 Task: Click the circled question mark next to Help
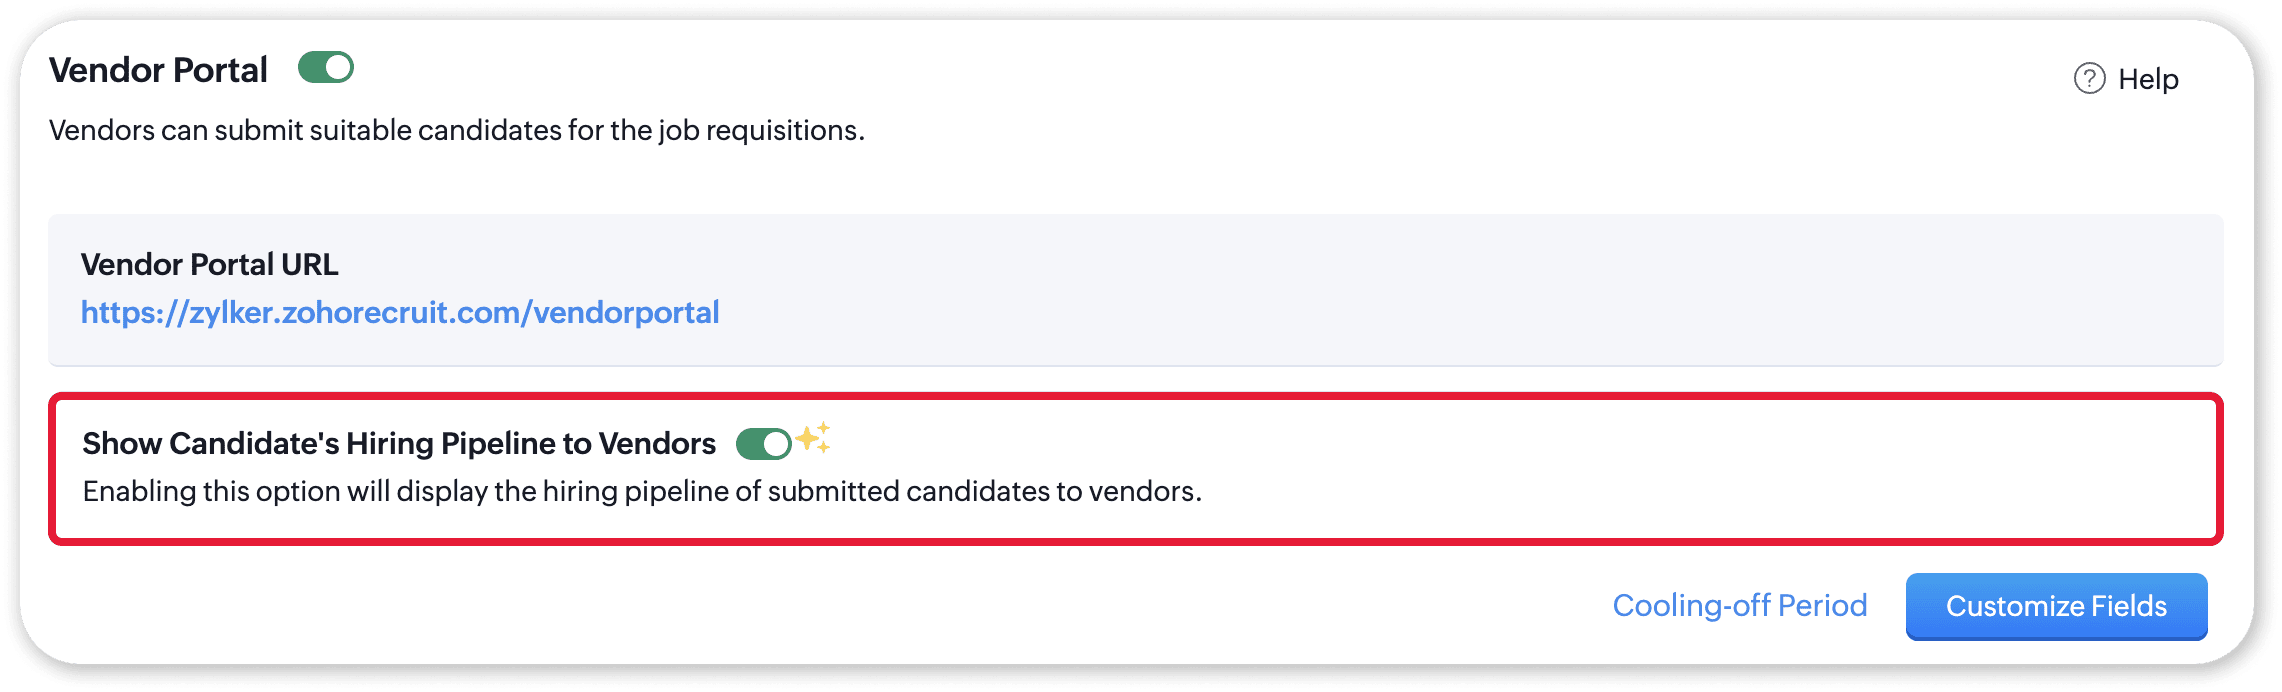pyautogui.click(x=2089, y=78)
